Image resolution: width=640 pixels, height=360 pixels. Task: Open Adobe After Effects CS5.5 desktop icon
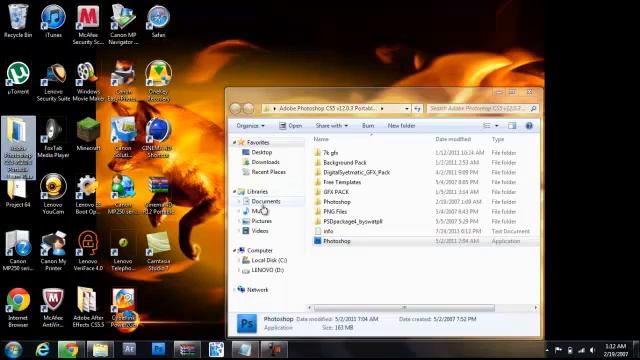pyautogui.click(x=88, y=307)
